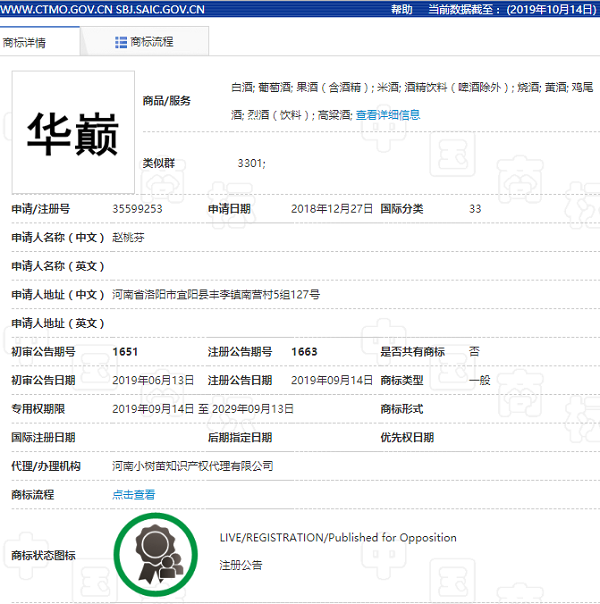Click the 商品/服务 field label

pos(167,101)
